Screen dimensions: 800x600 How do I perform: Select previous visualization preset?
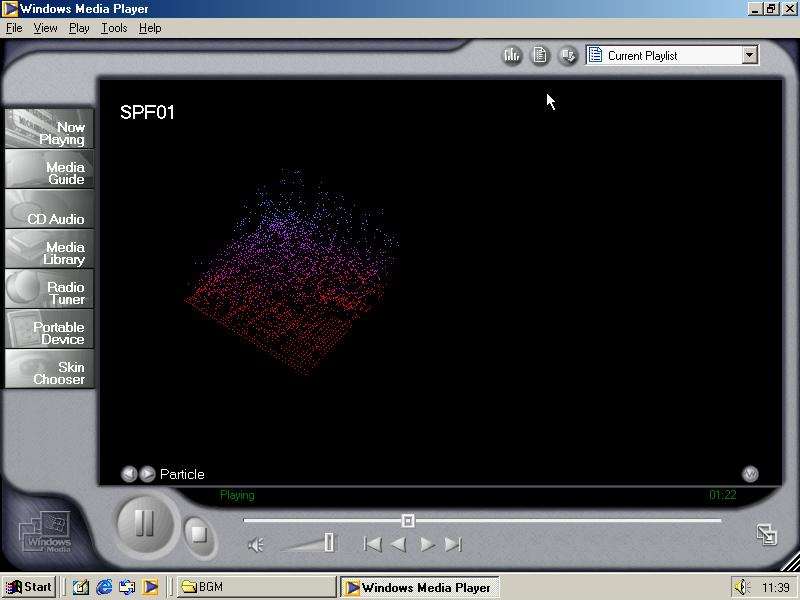point(129,474)
